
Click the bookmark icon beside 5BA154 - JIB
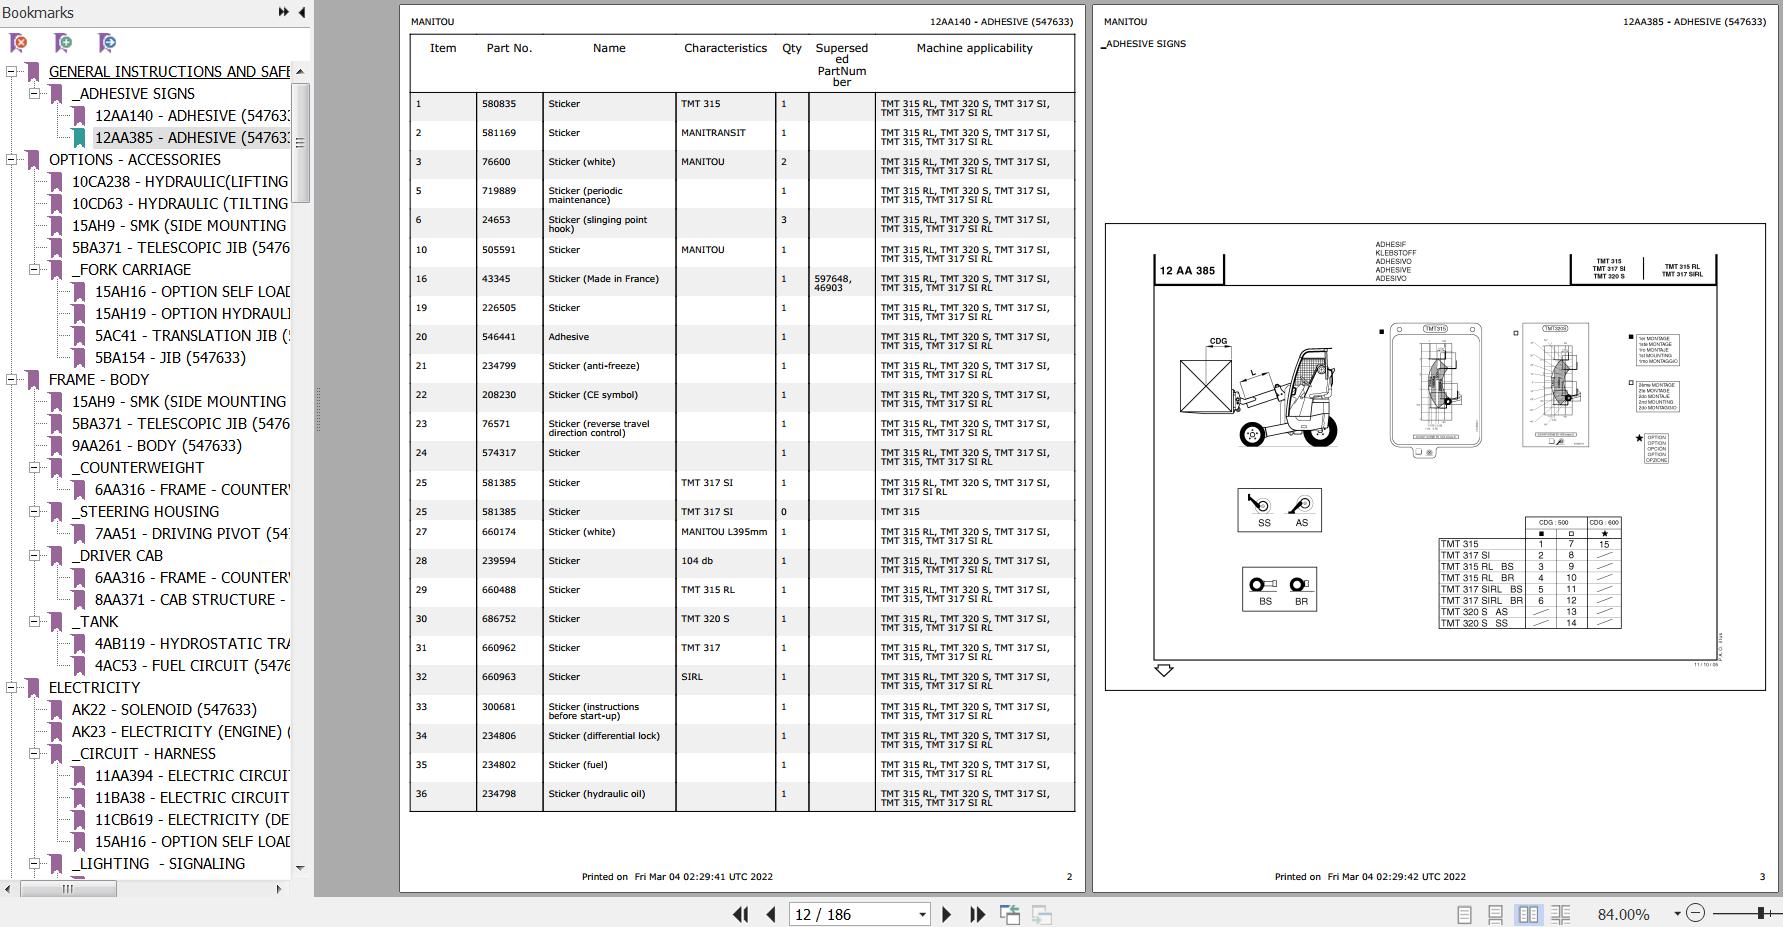point(79,358)
